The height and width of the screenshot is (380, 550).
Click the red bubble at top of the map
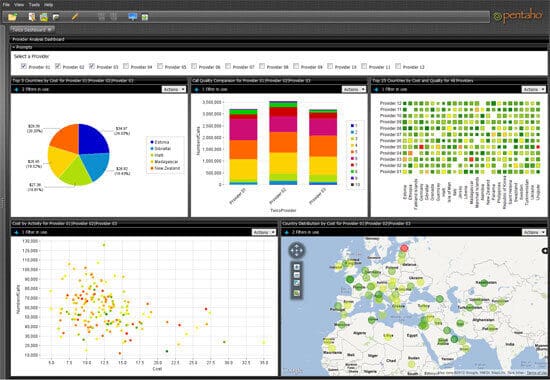click(404, 248)
